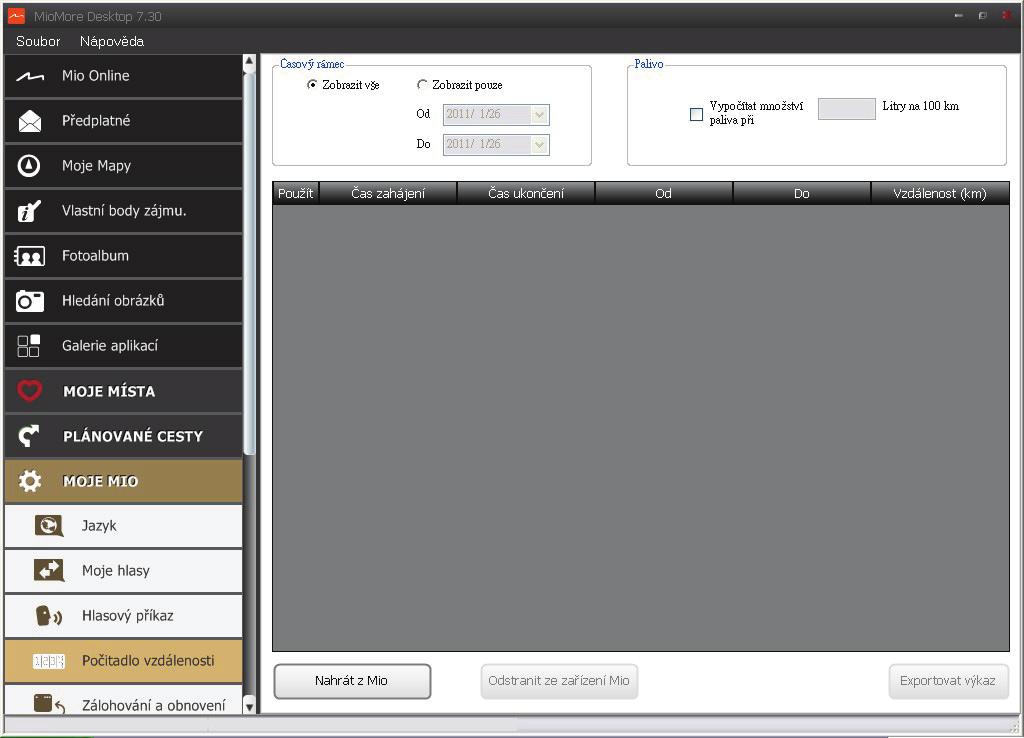
Task: Expand the MOJE MÍSTA section
Action: point(123,391)
